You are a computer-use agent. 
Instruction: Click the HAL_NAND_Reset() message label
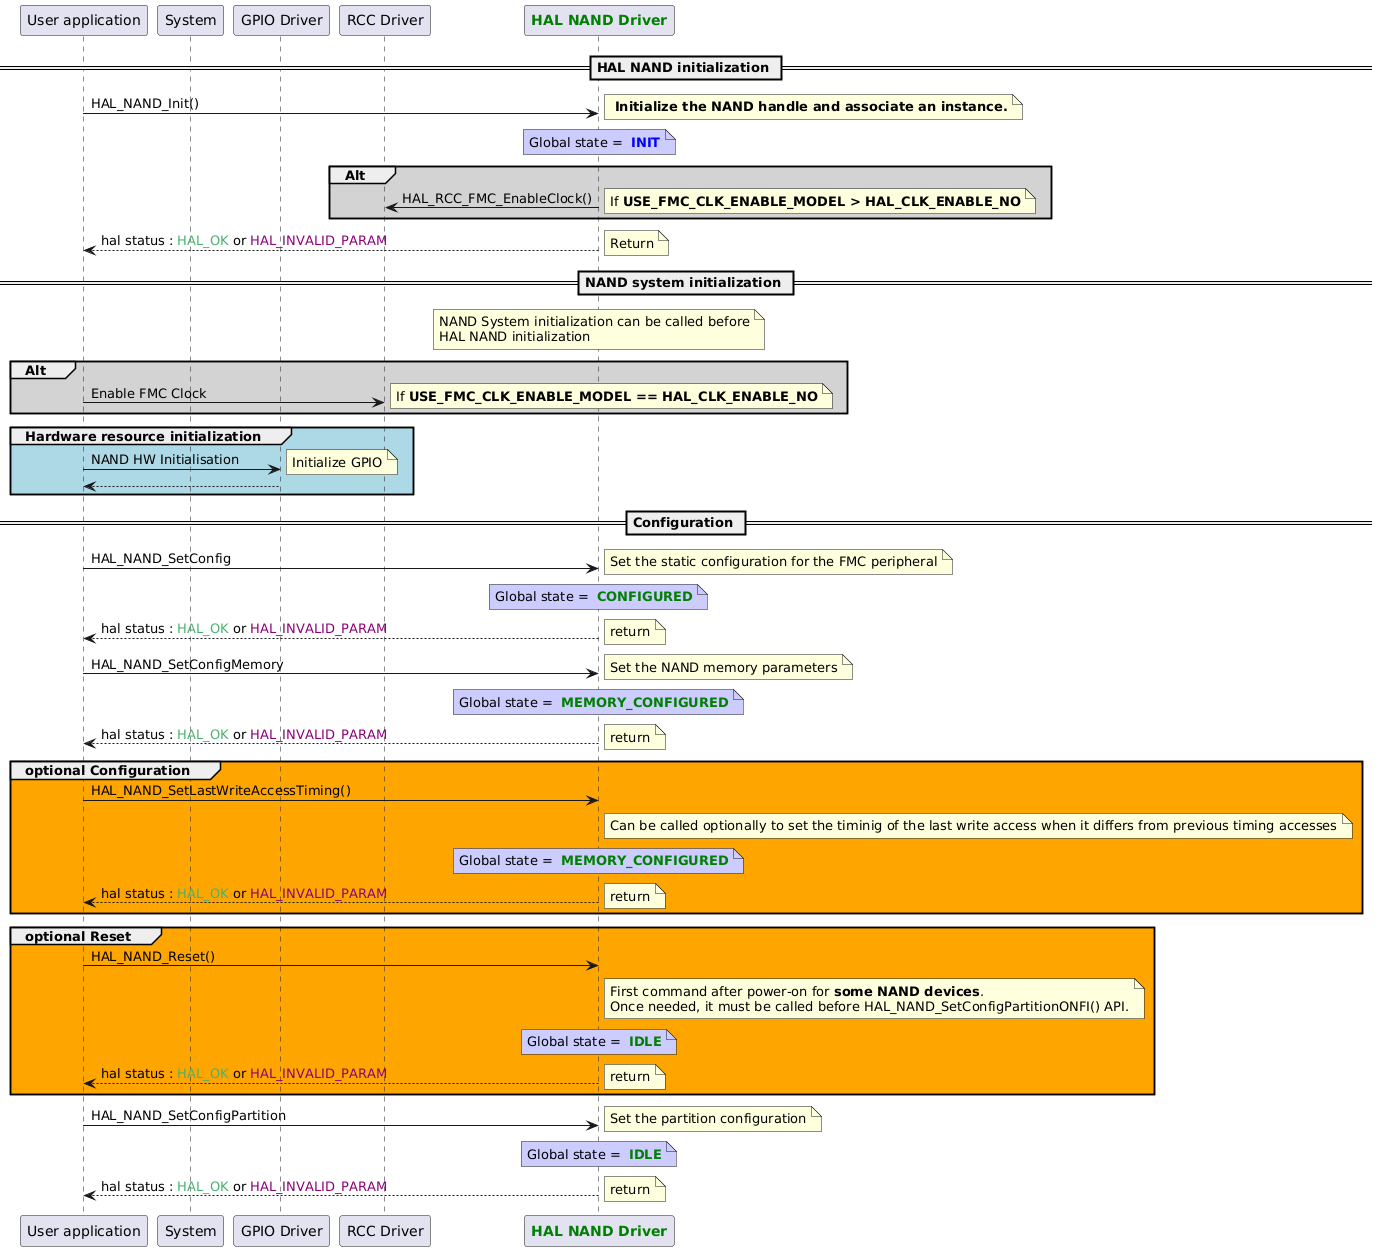(153, 957)
